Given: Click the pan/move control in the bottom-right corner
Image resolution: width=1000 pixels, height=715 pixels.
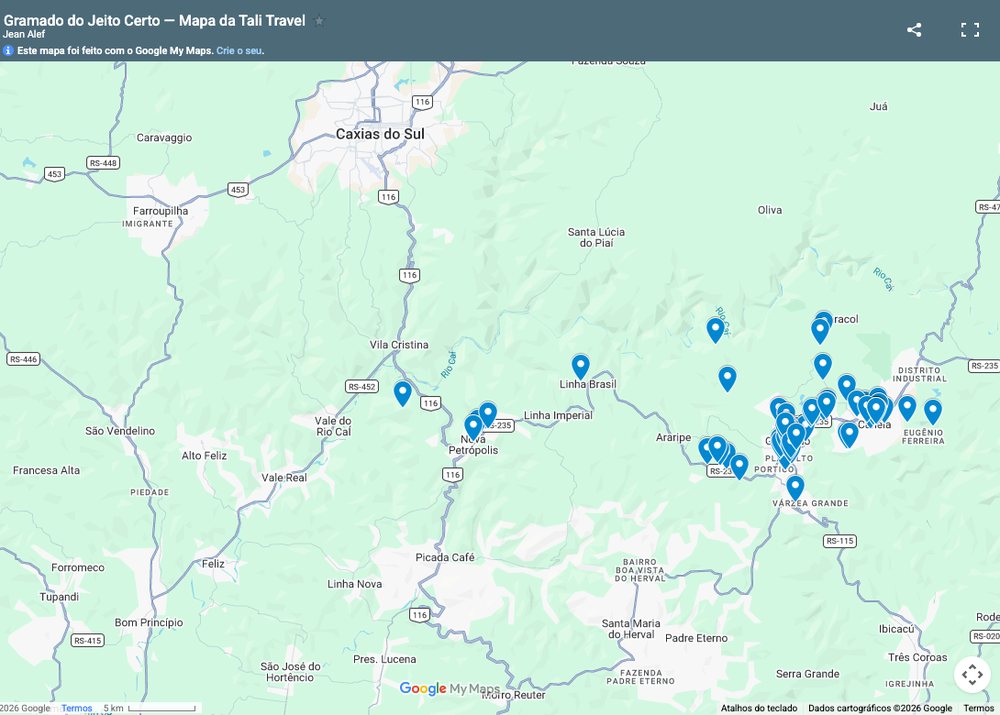Looking at the screenshot, I should tap(972, 674).
